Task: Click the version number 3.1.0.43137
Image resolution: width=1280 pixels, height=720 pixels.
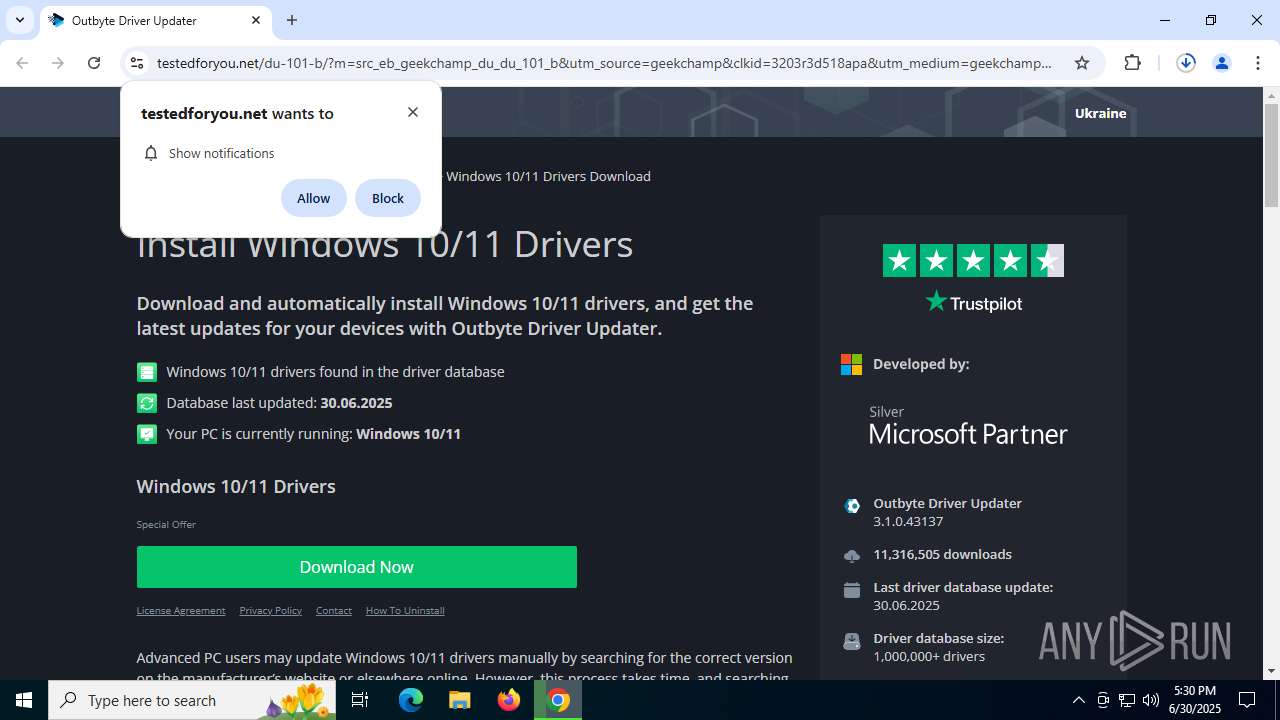Action: [908, 521]
